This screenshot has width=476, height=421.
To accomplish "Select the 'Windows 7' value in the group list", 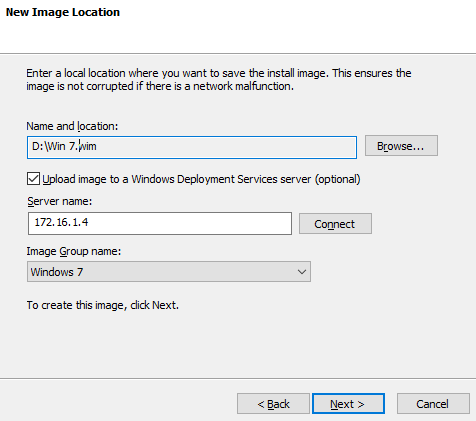I will pyautogui.click(x=57, y=272).
